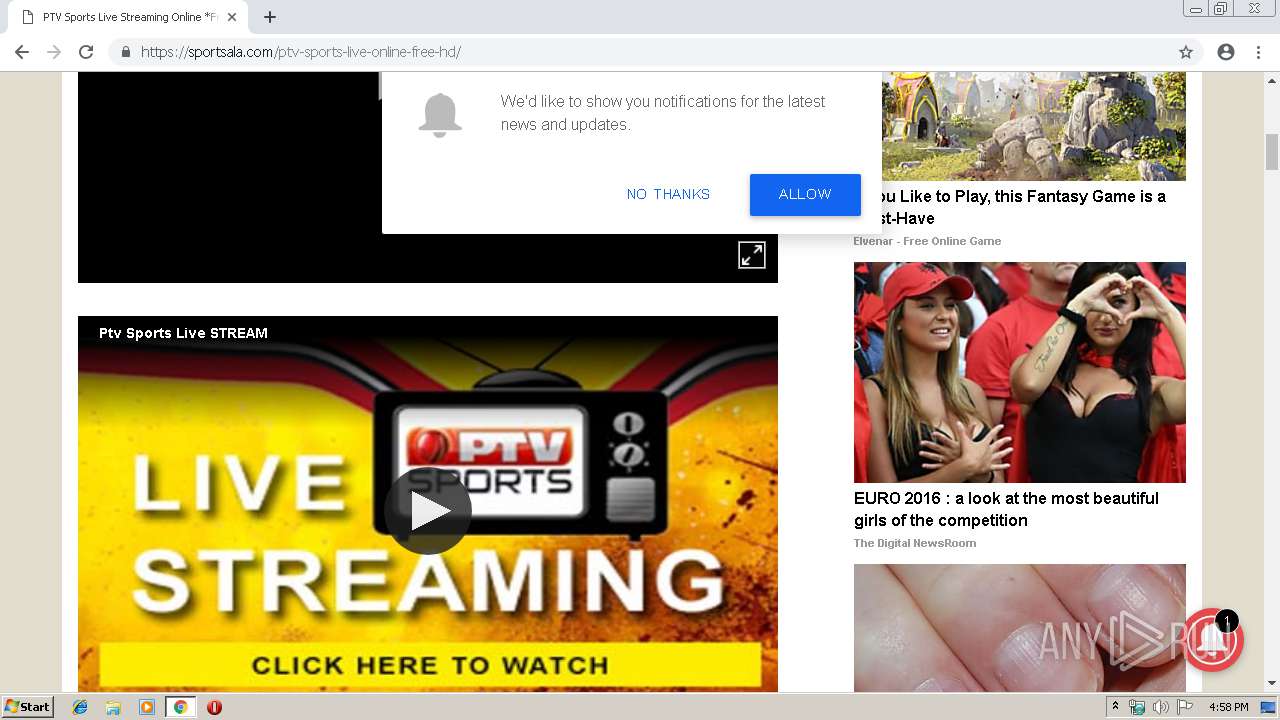This screenshot has width=1280, height=720.
Task: Open the media player taskbar icon
Action: click(x=147, y=707)
